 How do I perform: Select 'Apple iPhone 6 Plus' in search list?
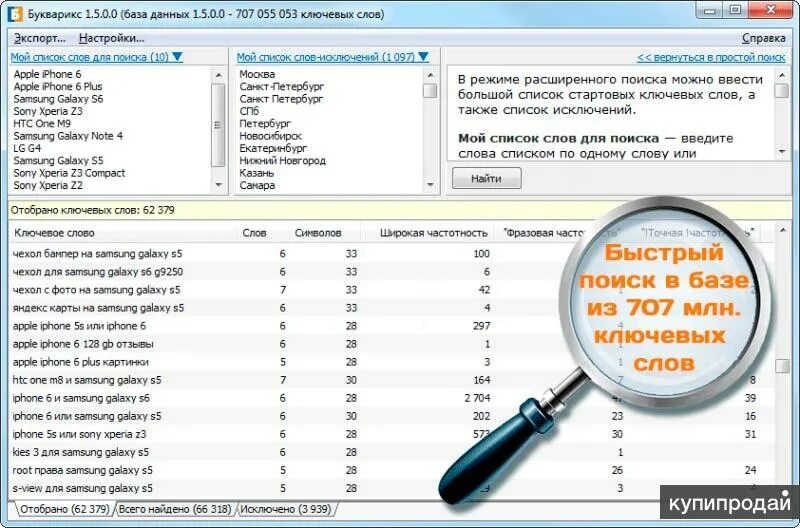pyautogui.click(x=58, y=86)
